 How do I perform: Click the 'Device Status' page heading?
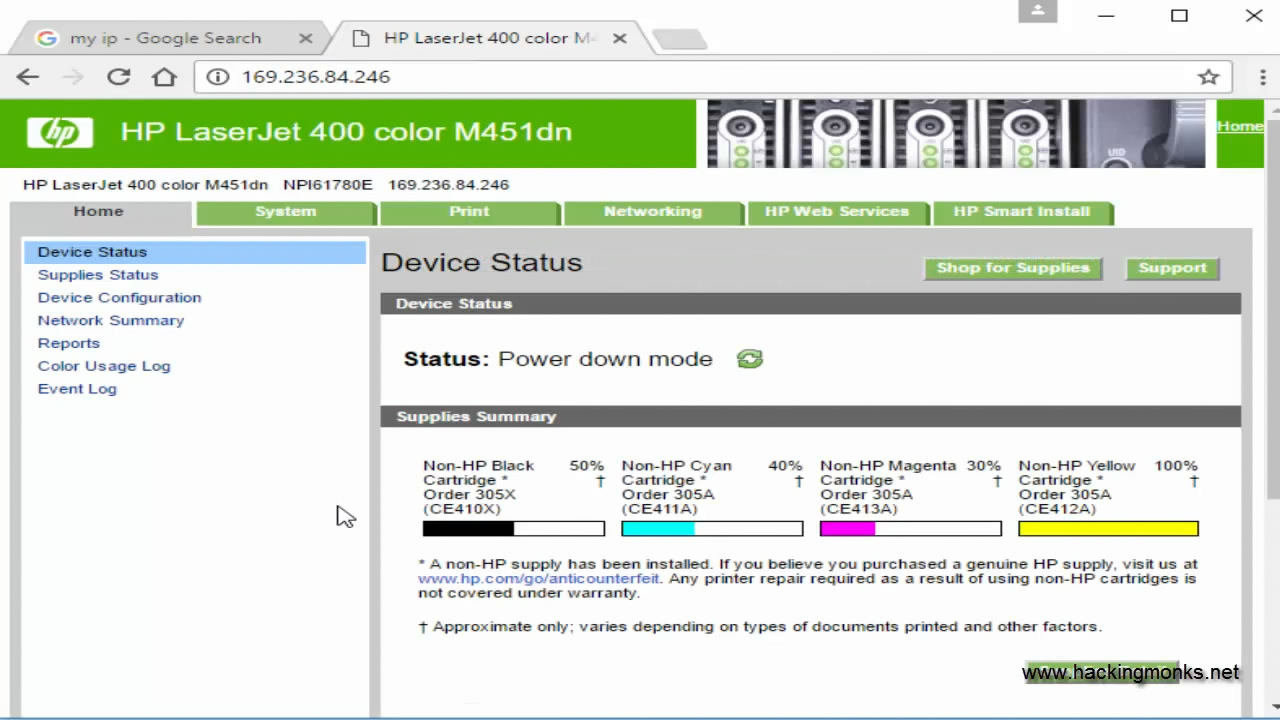point(481,263)
